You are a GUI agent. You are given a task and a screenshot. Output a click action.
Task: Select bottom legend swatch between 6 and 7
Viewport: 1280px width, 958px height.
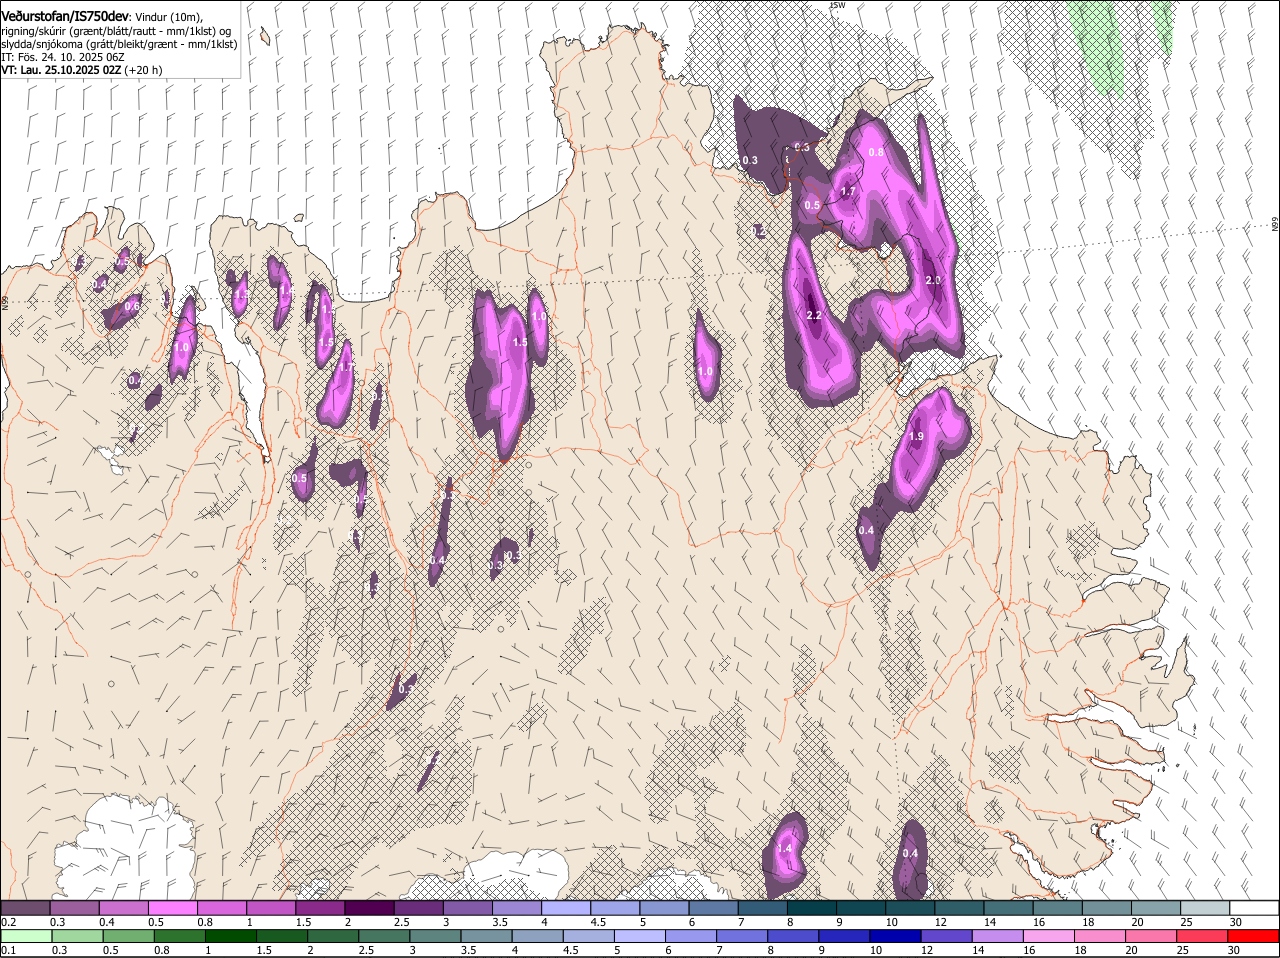tap(693, 936)
